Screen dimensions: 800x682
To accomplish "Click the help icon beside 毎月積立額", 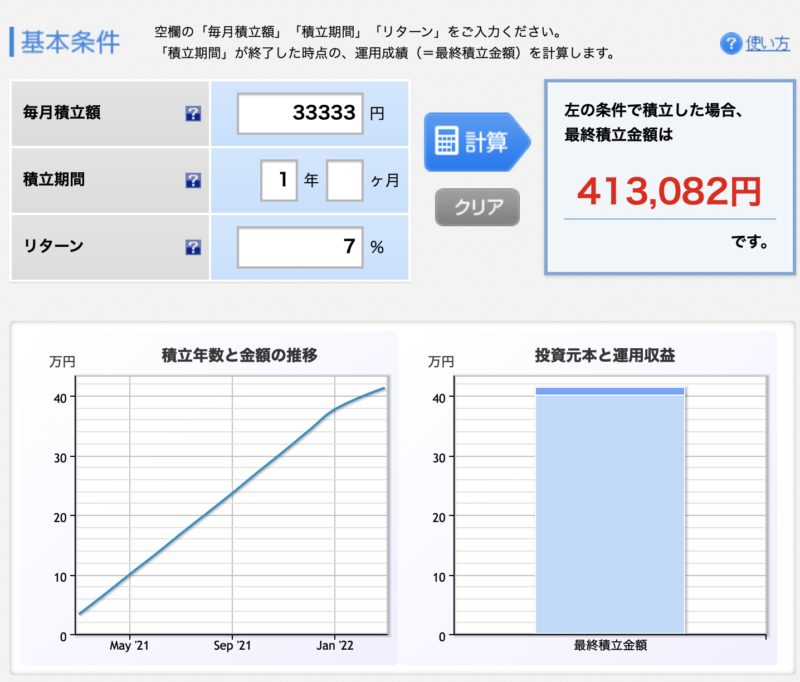I will click(x=193, y=114).
